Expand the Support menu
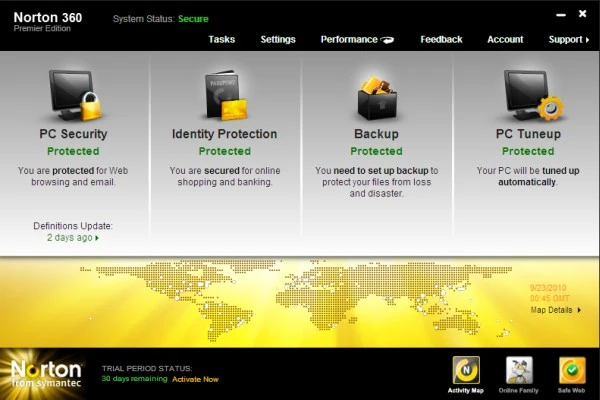Viewport: 600px width, 400px height. click(x=568, y=40)
